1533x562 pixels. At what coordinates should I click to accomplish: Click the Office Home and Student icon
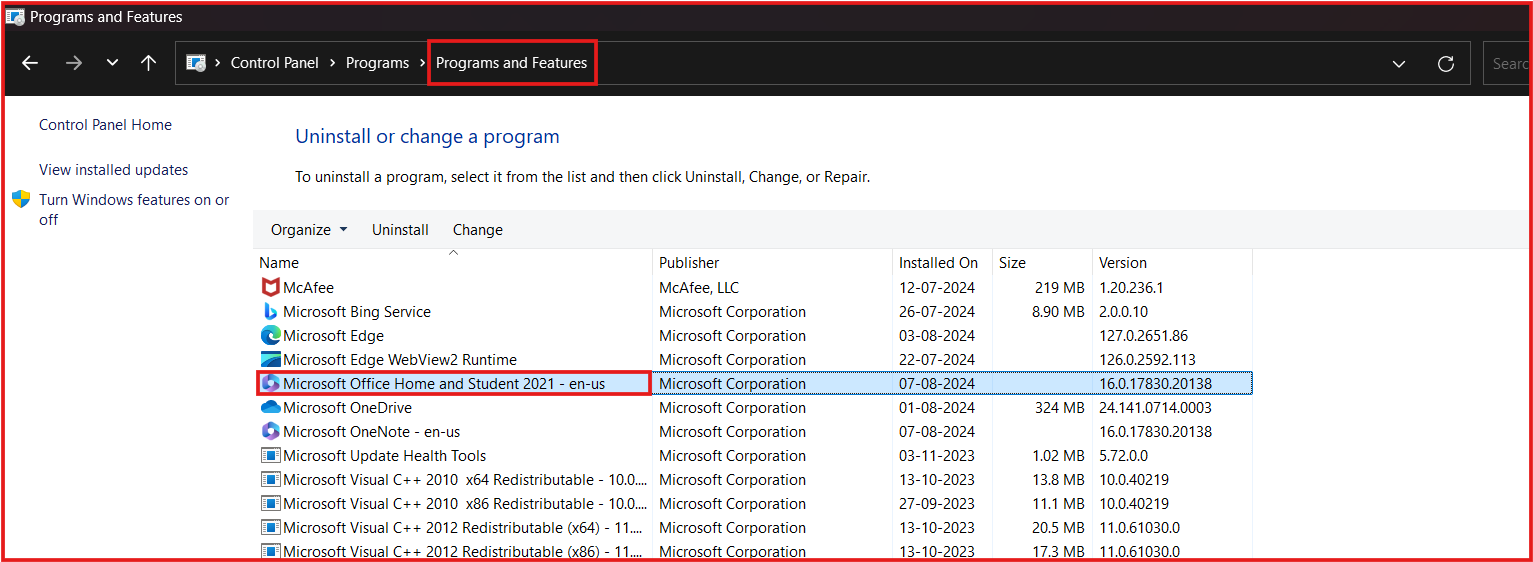click(270, 384)
